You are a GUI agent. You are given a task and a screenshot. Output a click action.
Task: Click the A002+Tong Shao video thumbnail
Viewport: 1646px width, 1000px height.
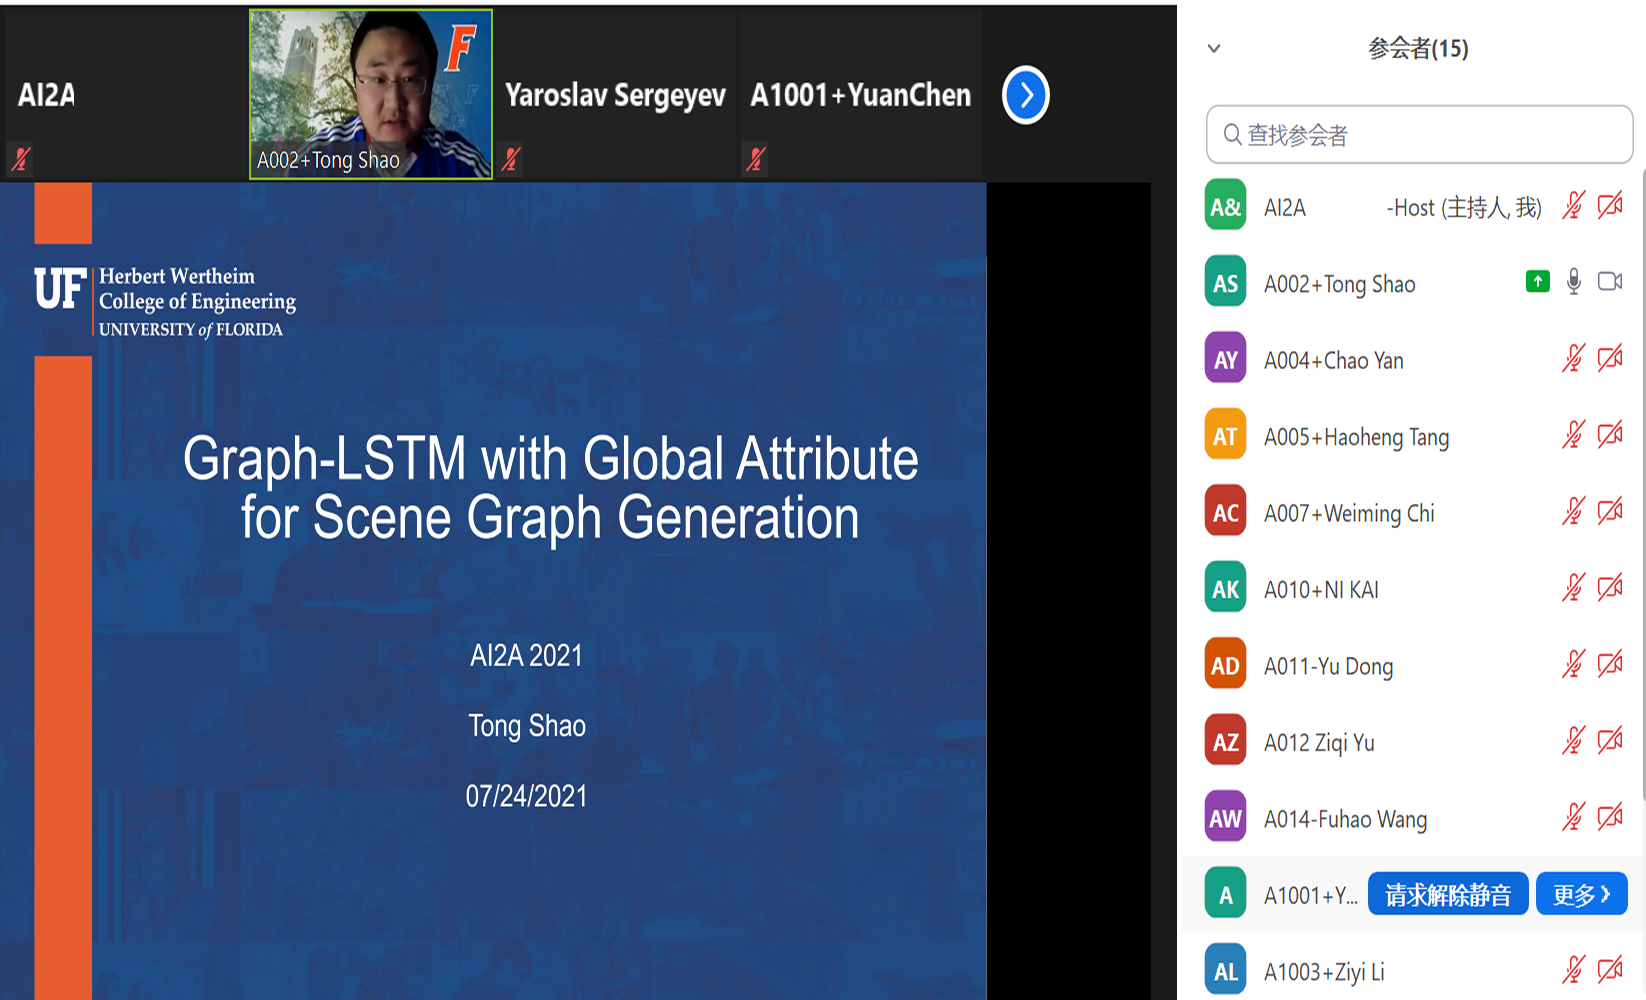[370, 94]
